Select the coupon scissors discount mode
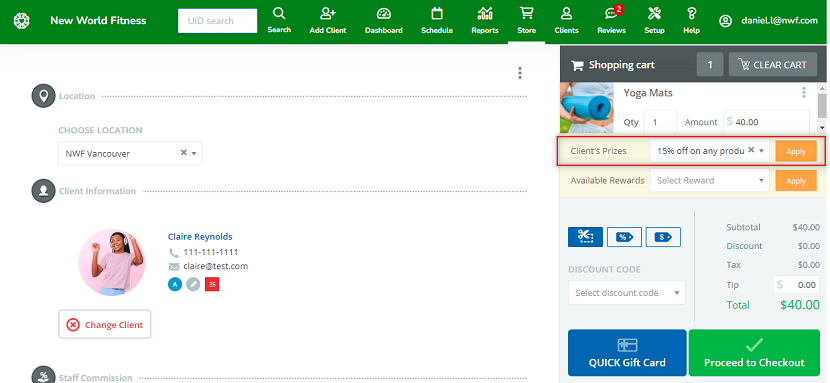The width and height of the screenshot is (830, 383). click(x=585, y=237)
